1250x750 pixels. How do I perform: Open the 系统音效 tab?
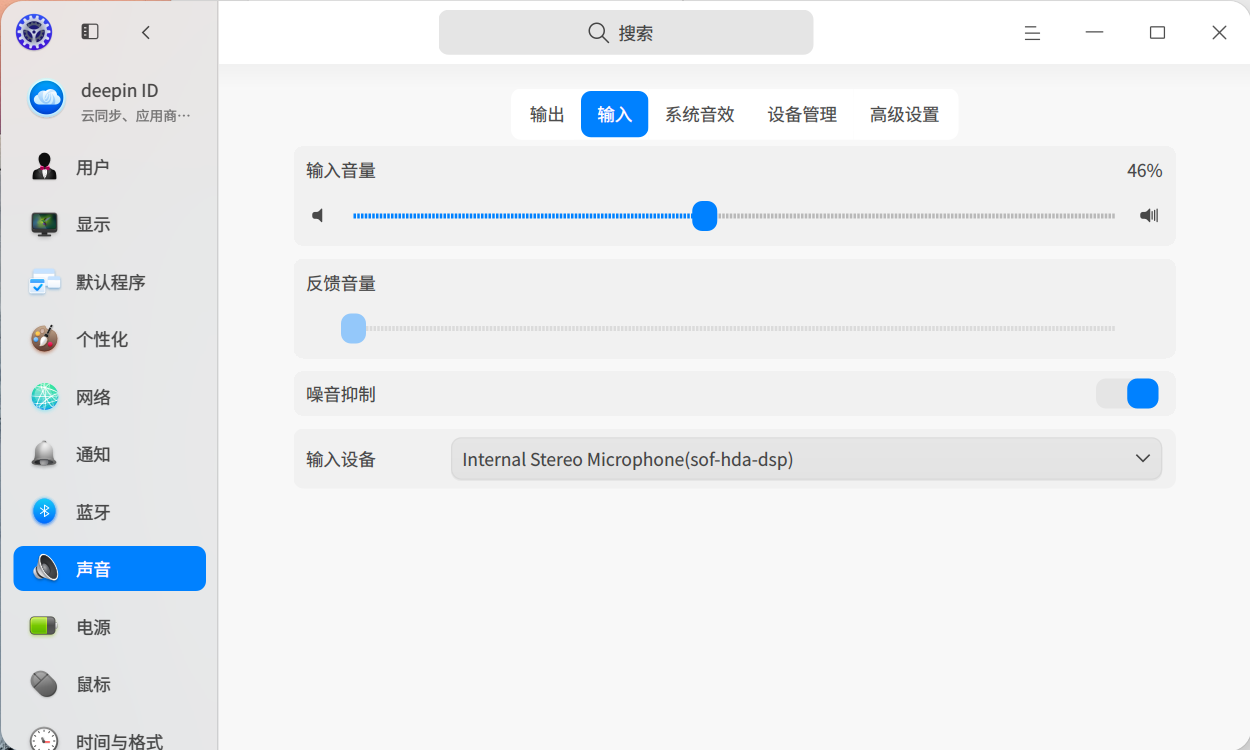[x=700, y=114]
